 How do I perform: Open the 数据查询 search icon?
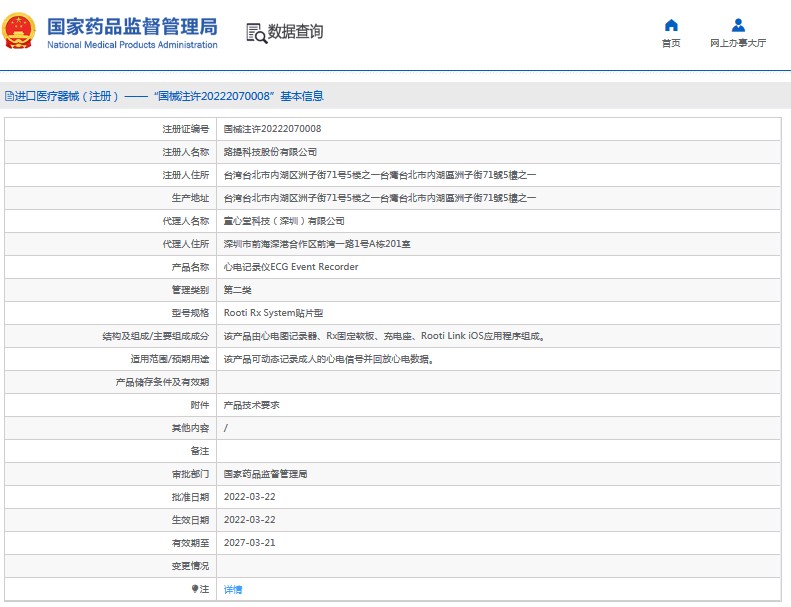[256, 33]
